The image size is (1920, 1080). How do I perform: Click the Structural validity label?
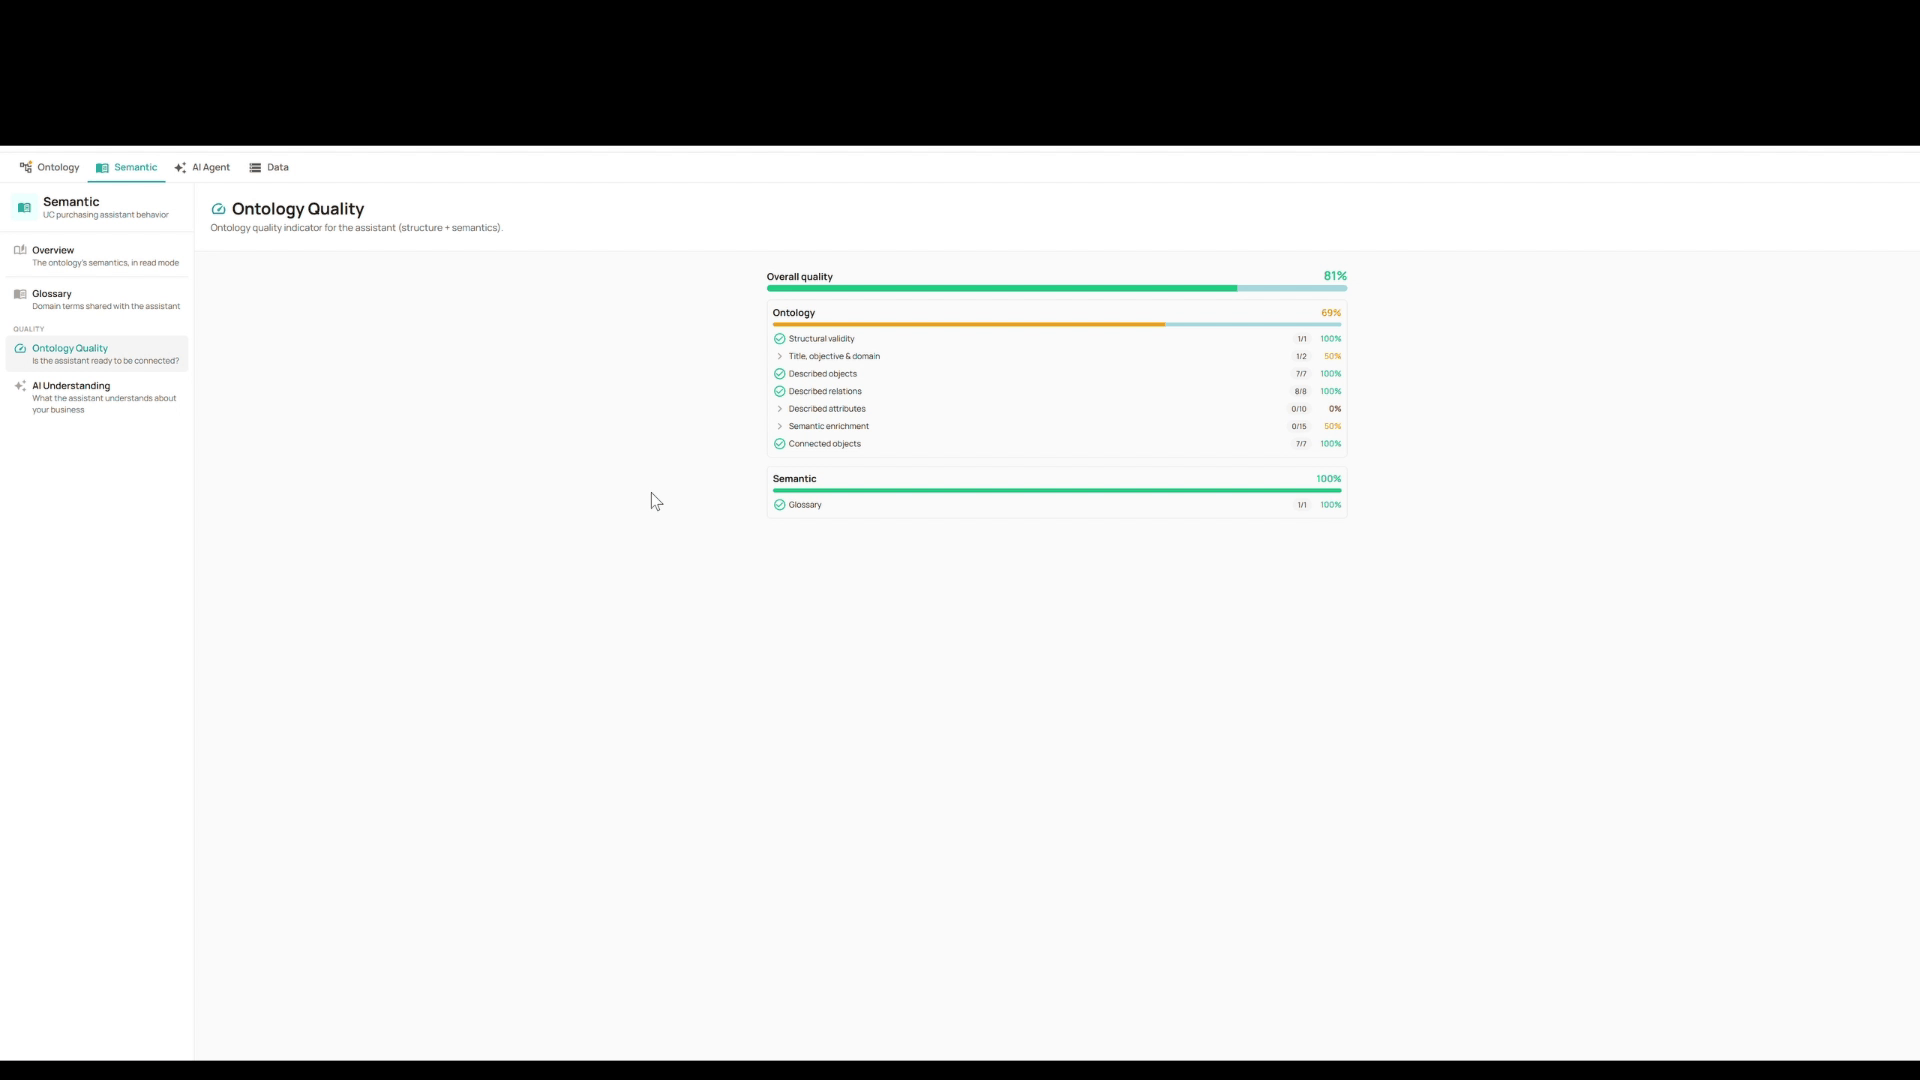822,339
